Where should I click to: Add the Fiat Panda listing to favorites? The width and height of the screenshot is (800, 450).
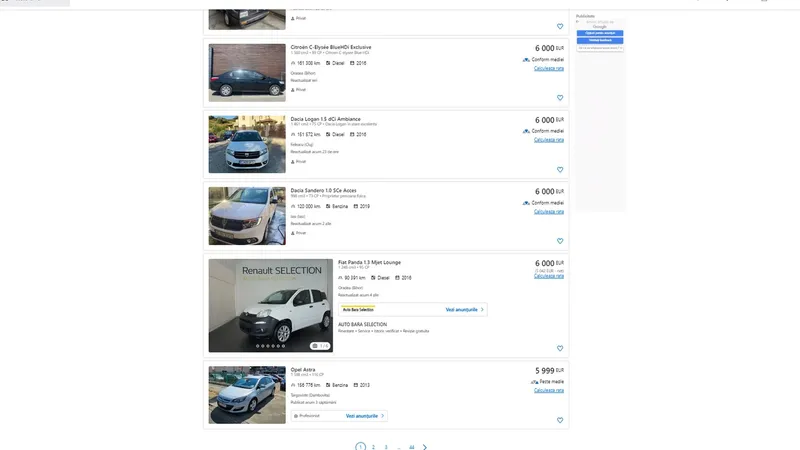(x=560, y=348)
